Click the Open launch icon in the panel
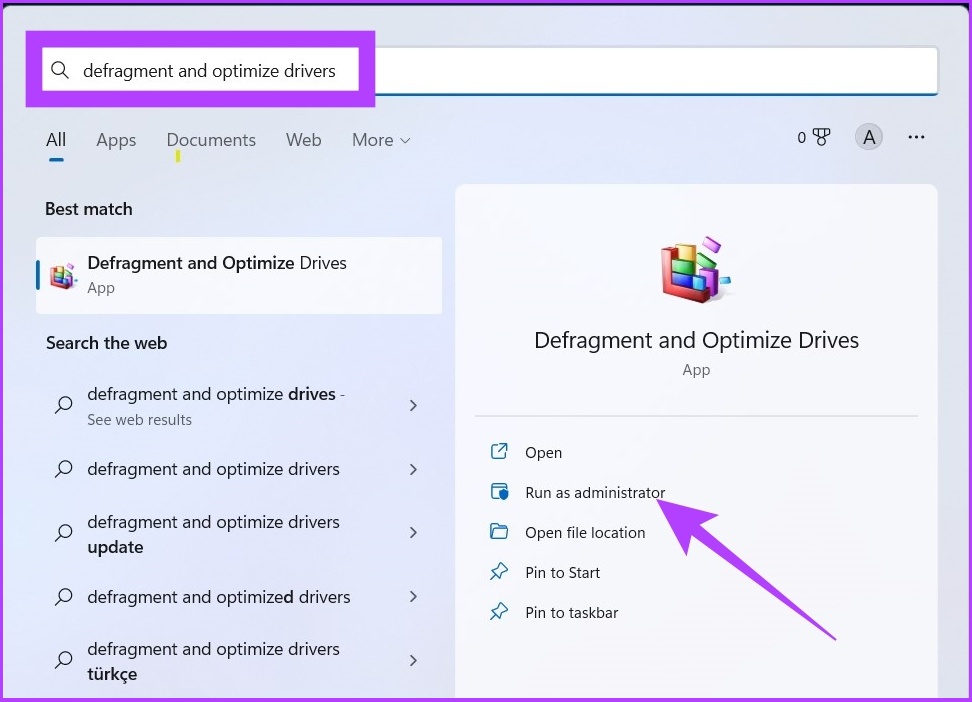The image size is (972, 702). point(499,452)
